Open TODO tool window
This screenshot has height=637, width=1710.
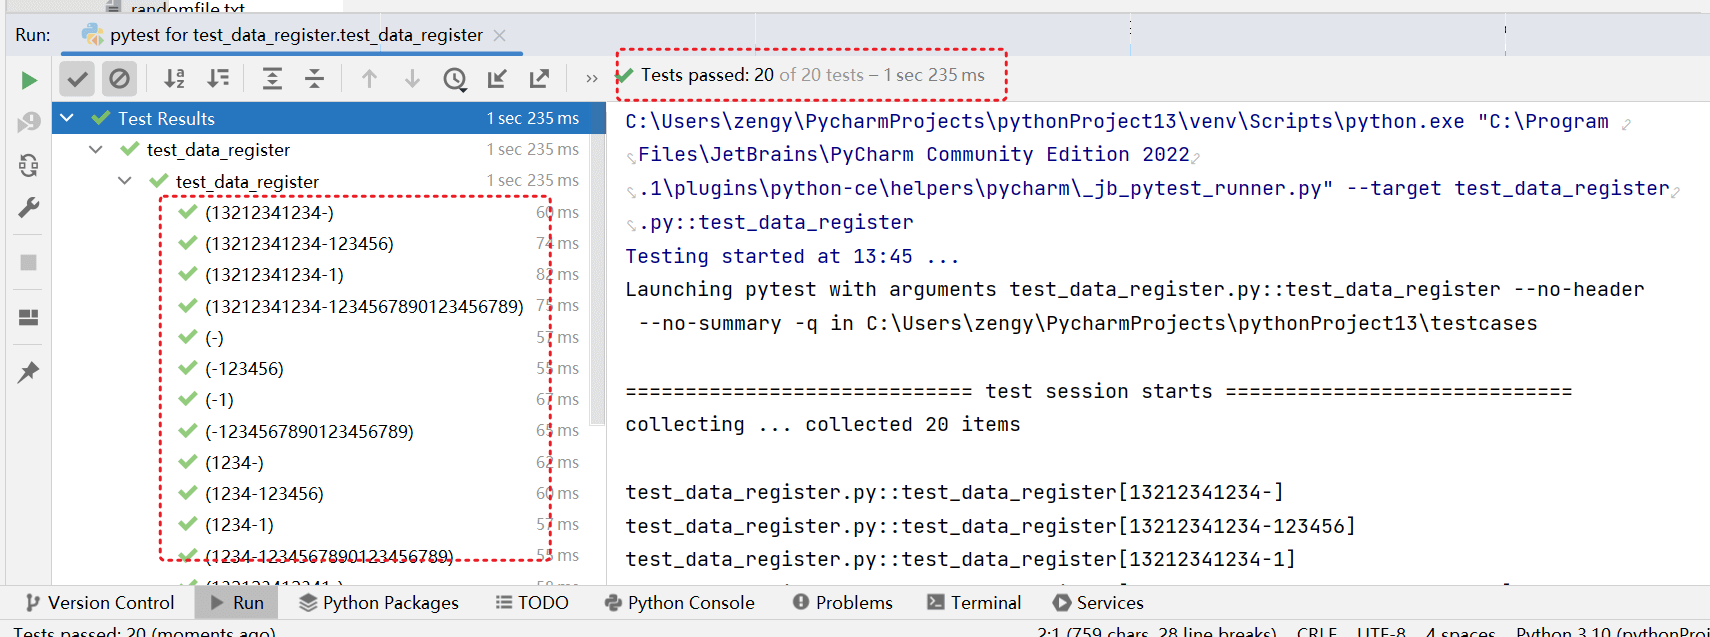coord(532,602)
